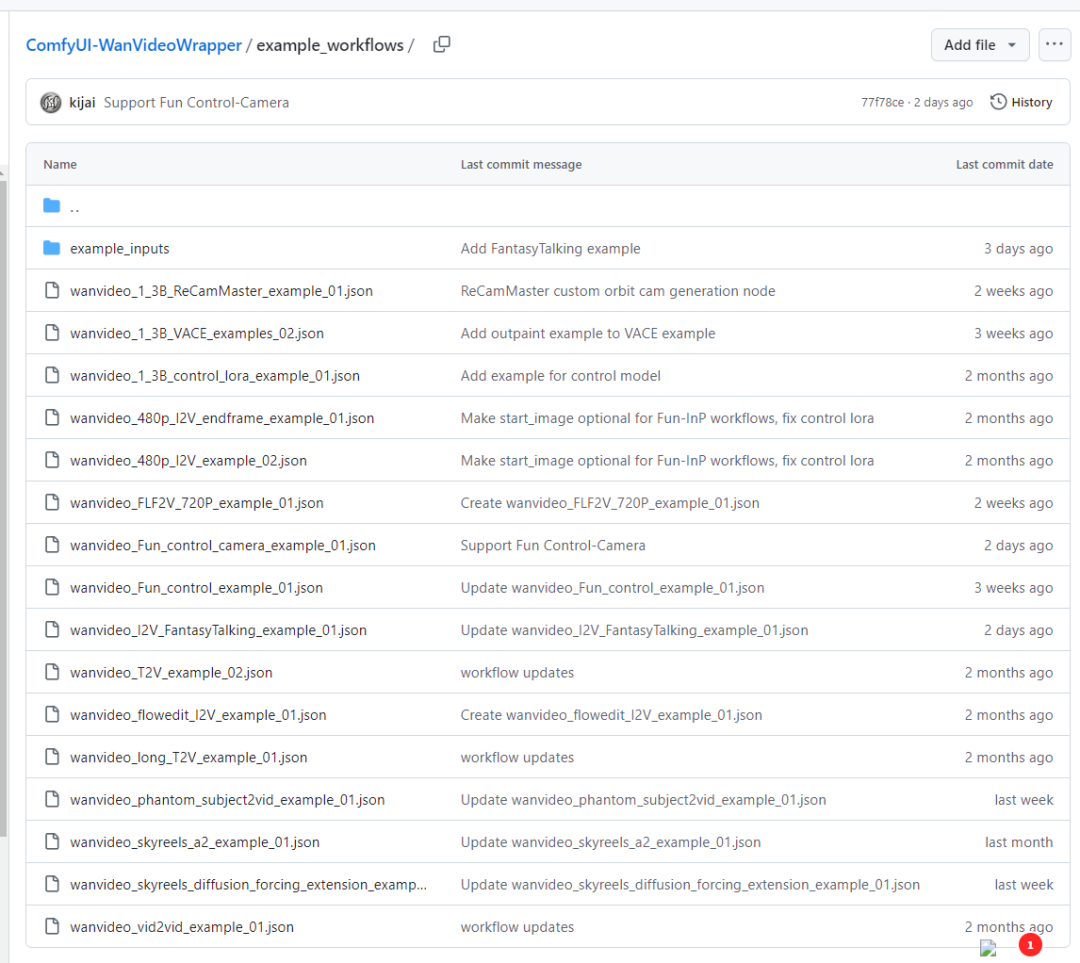The height and width of the screenshot is (963, 1080).
Task: Click 'Add FantasyTalking example' commit message
Action: coord(550,249)
